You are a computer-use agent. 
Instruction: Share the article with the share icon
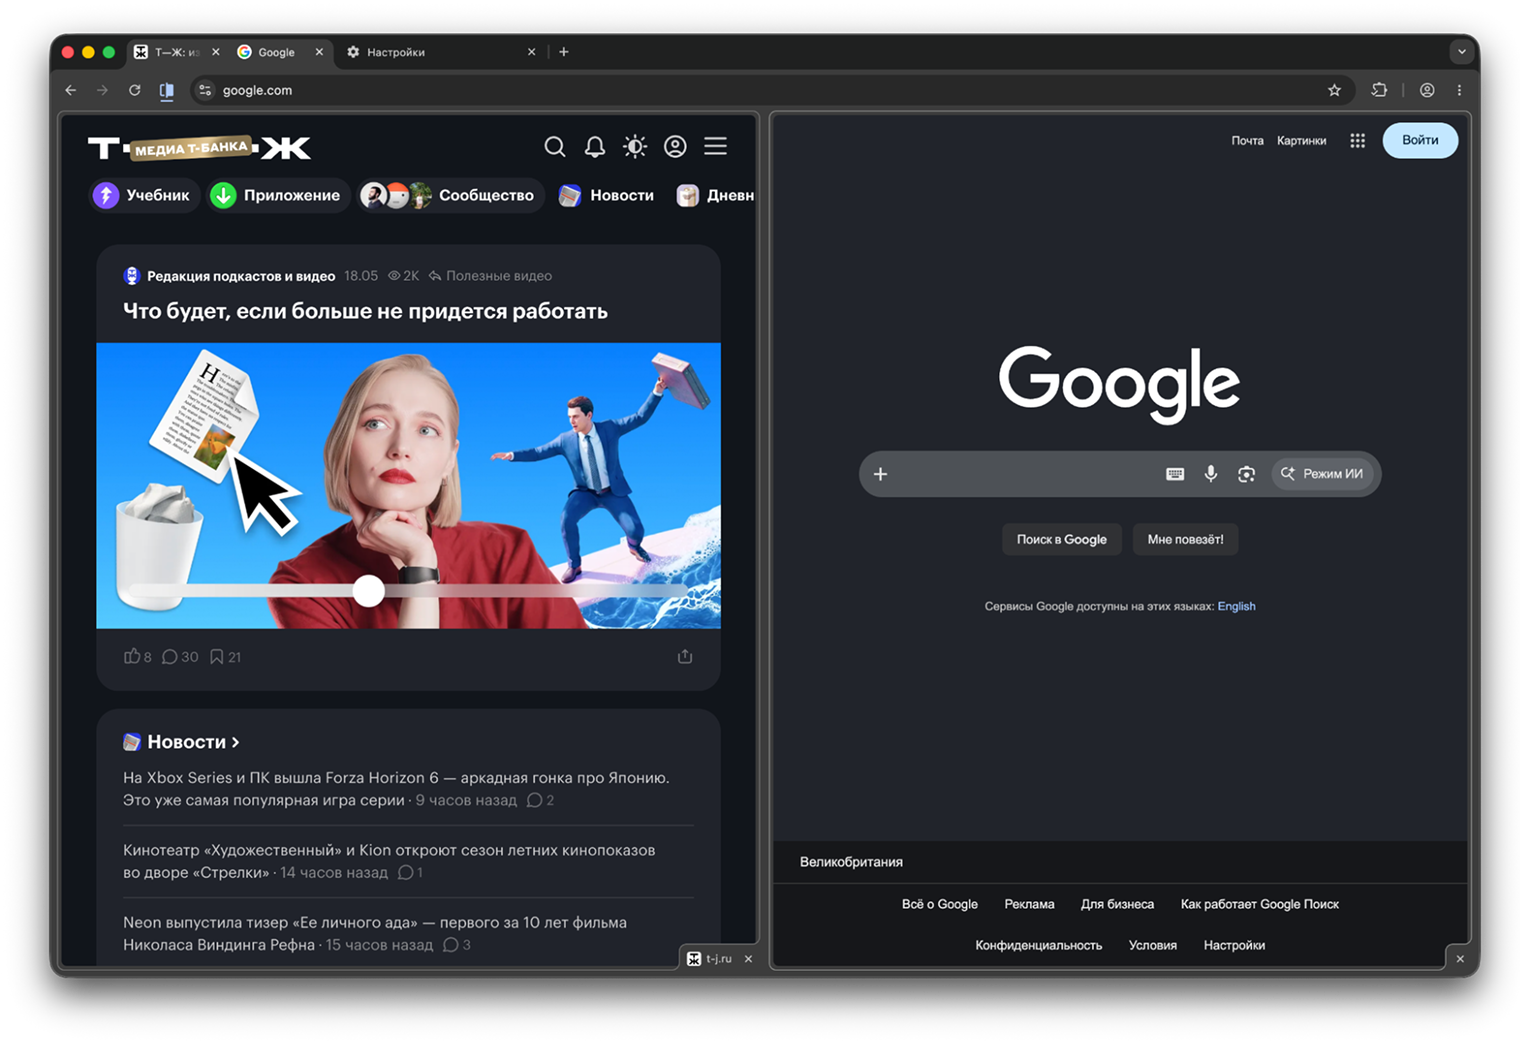685,657
